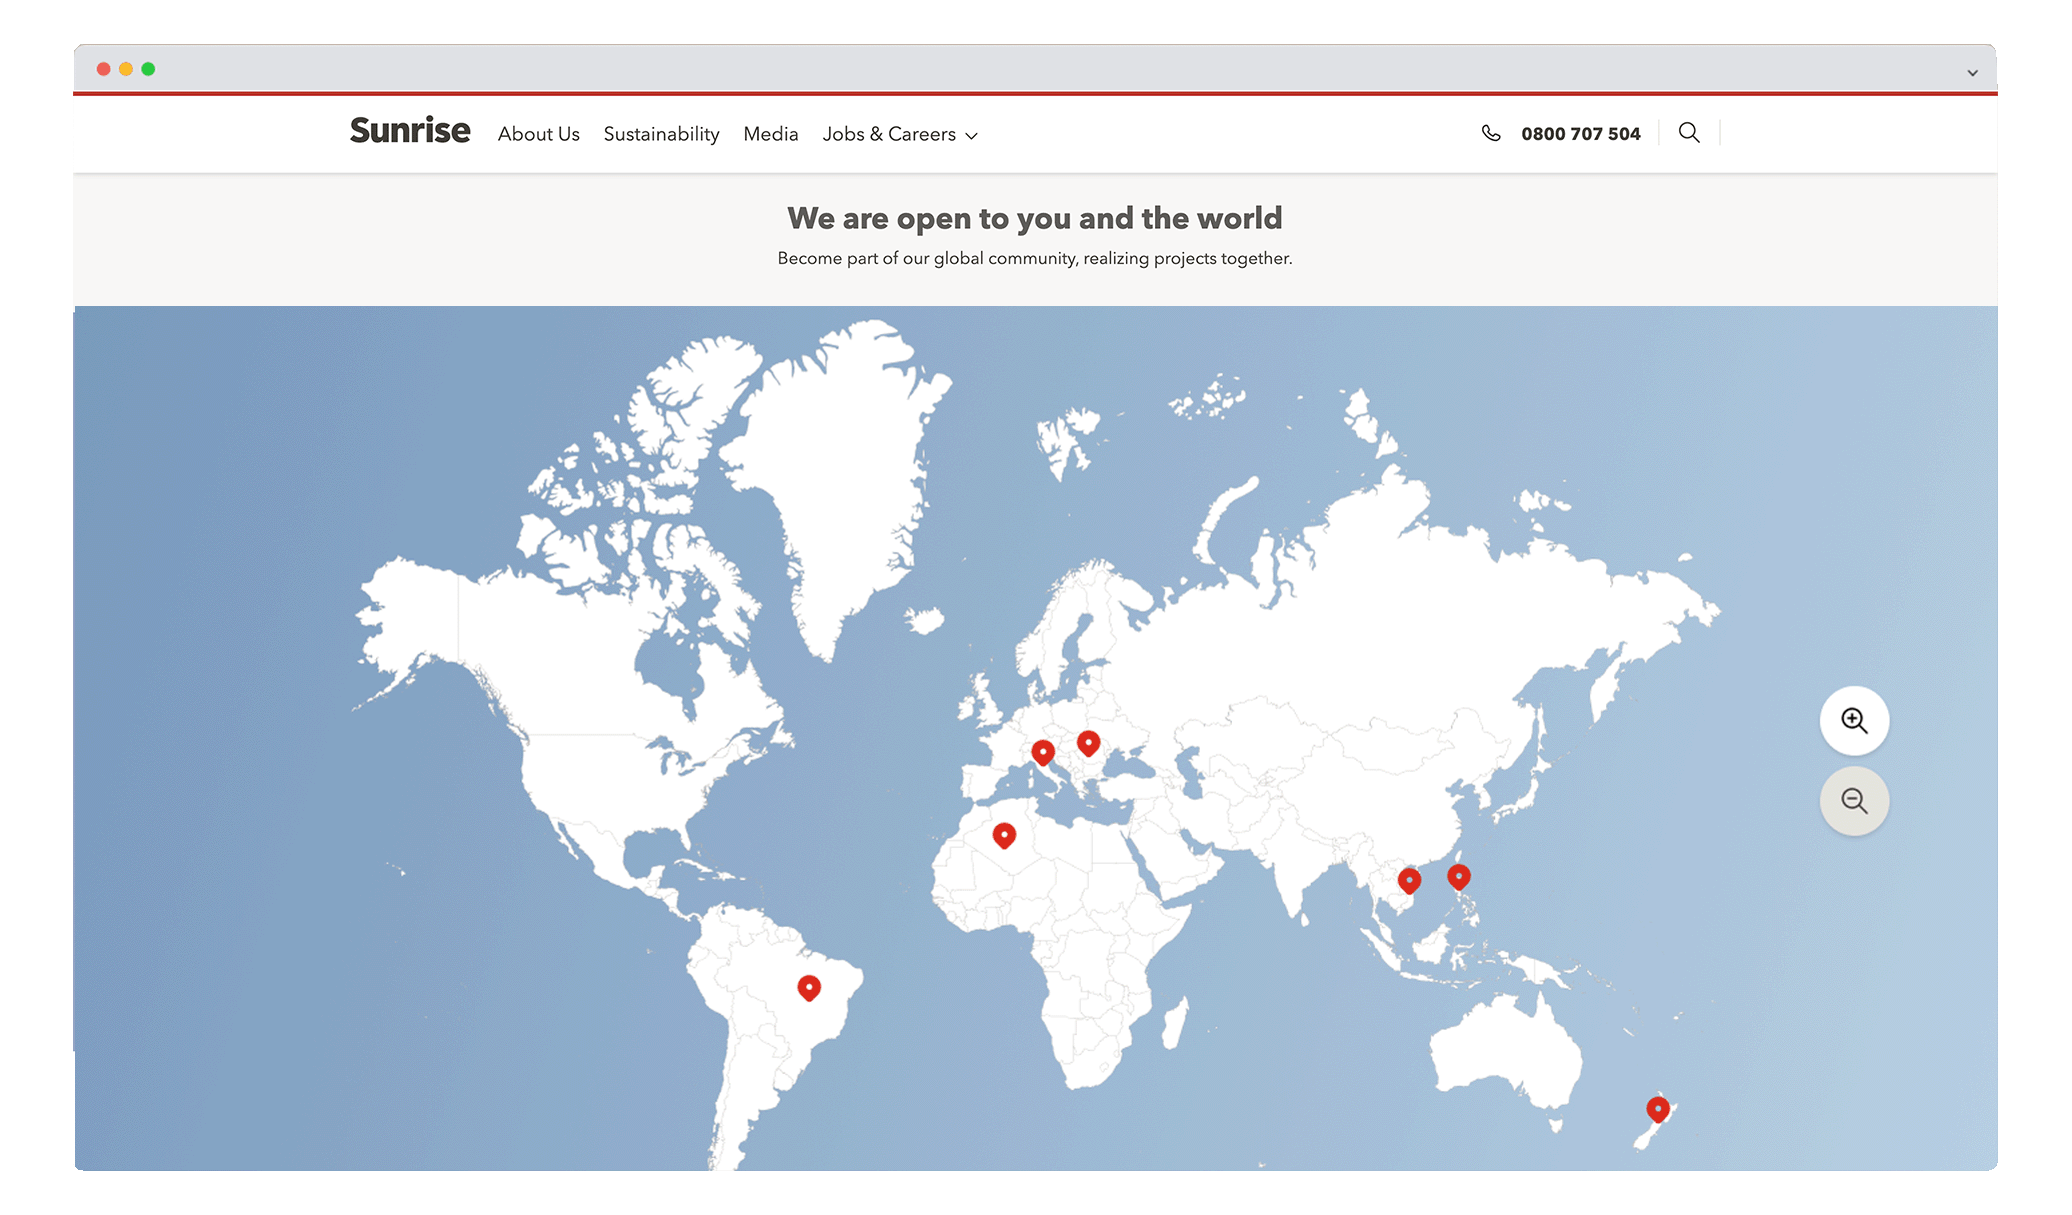The width and height of the screenshot is (2072, 1215).
Task: Go to the Sustainability page
Action: [x=661, y=134]
